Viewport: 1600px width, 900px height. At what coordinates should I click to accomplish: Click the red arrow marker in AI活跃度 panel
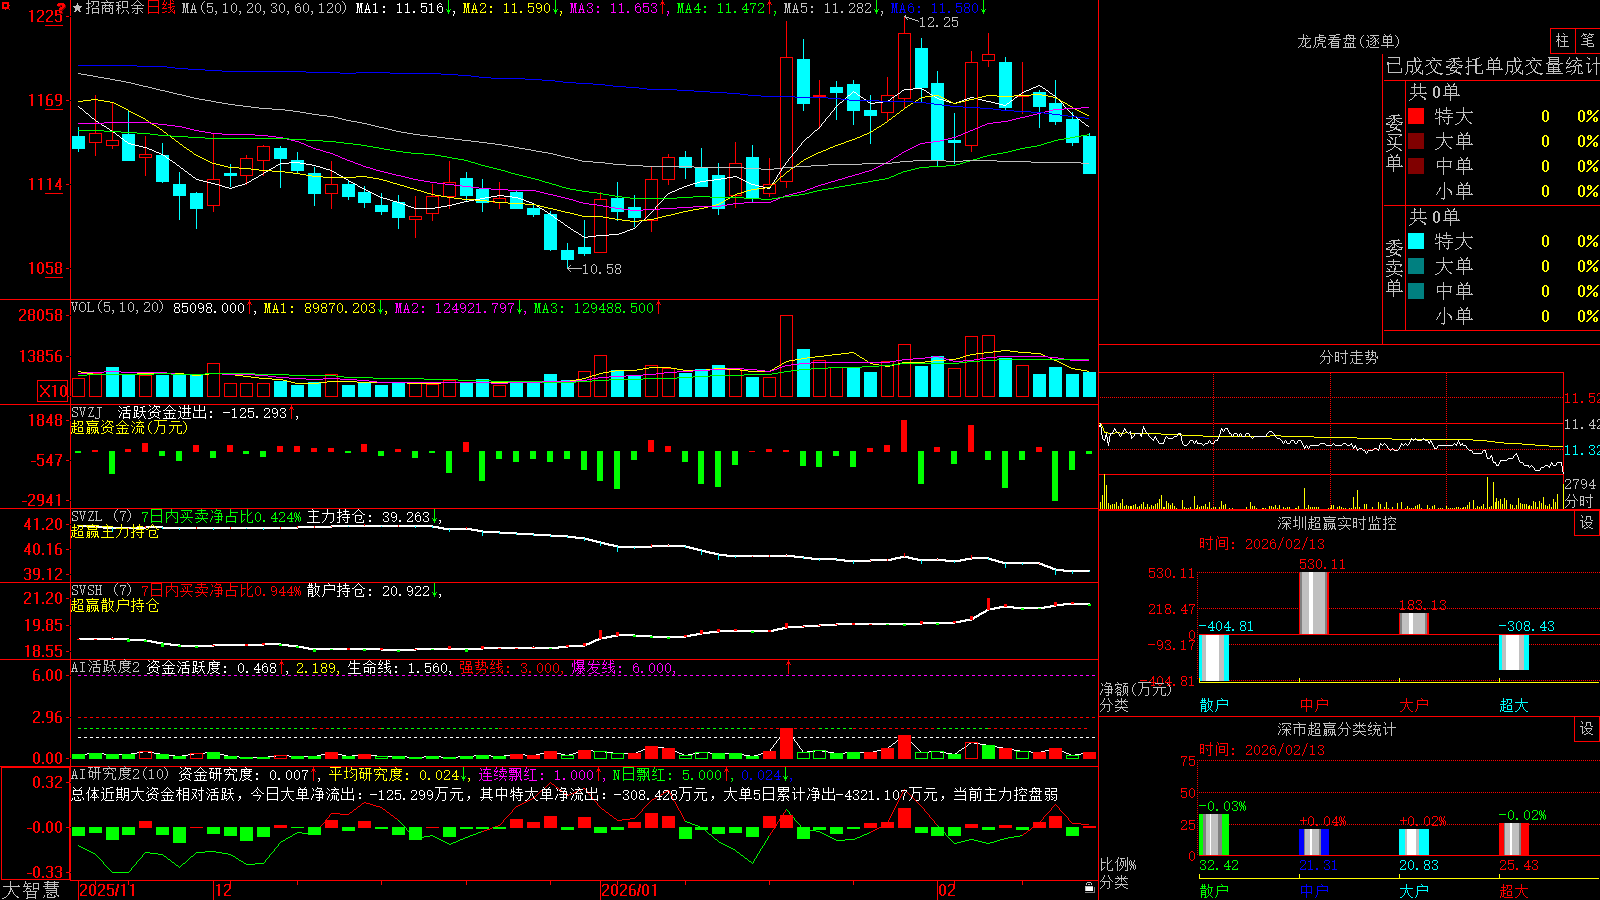[788, 666]
